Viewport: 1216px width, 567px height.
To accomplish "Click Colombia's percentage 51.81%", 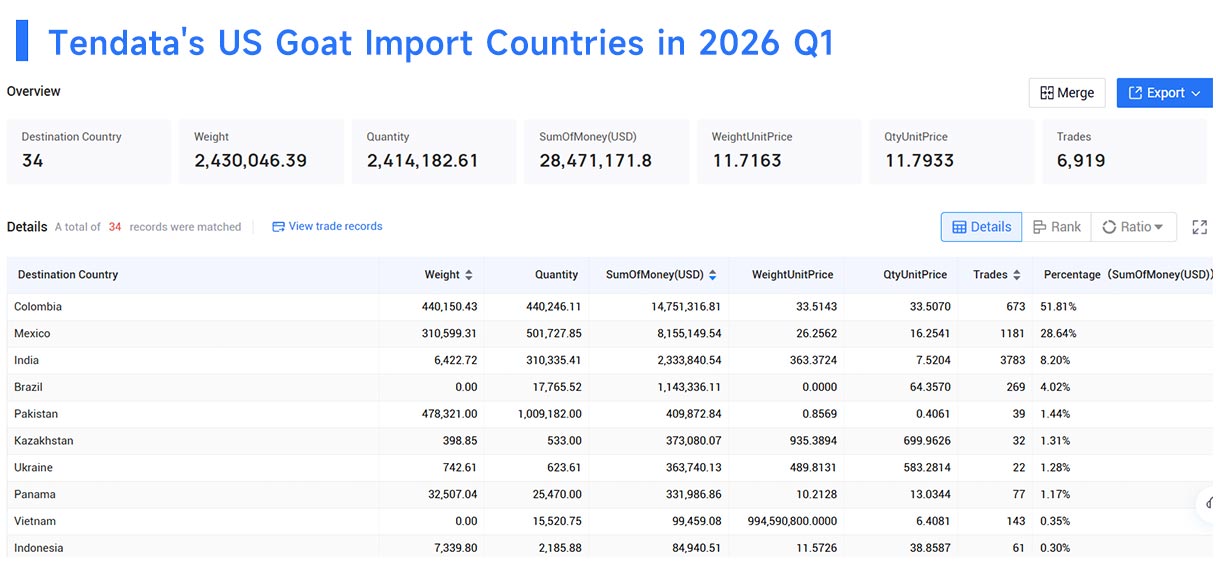I will pyautogui.click(x=1059, y=307).
